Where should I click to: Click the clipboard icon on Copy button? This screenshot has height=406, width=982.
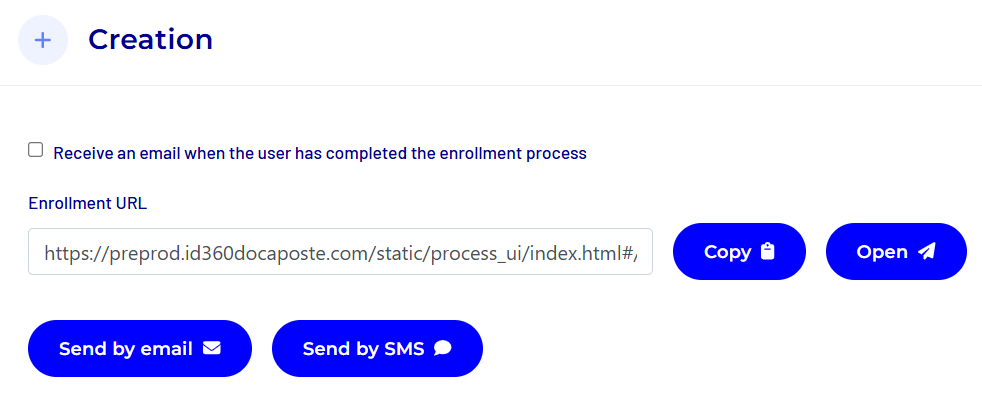[768, 252]
